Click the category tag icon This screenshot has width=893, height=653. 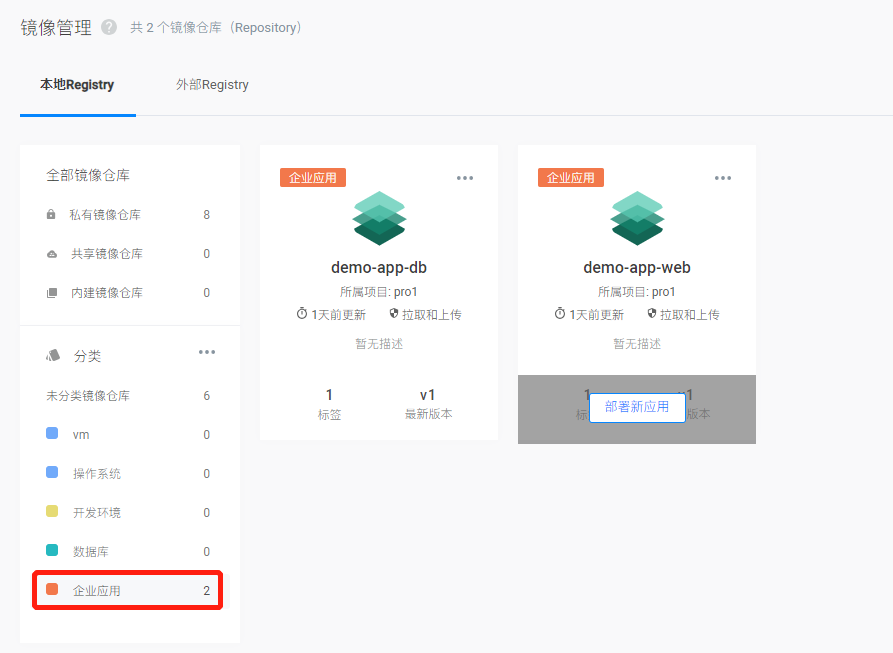53,356
